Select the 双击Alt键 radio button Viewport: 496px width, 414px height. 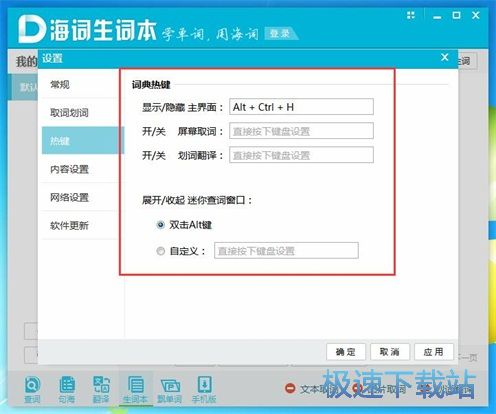click(x=160, y=225)
